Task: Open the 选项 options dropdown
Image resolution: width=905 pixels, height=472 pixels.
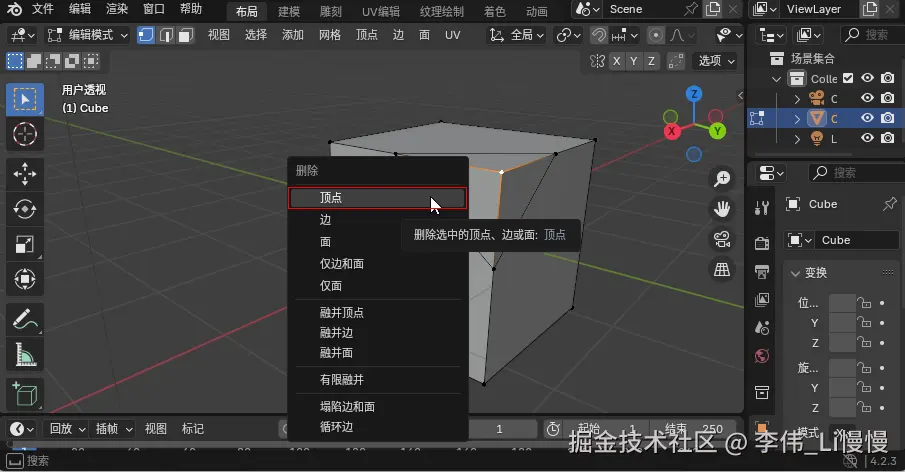Action: [716, 61]
